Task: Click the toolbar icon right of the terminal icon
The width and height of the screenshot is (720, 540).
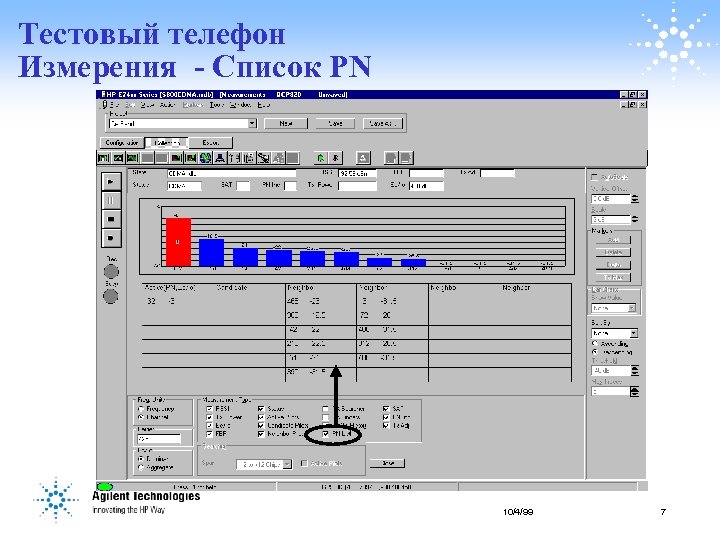Action: 234,158
